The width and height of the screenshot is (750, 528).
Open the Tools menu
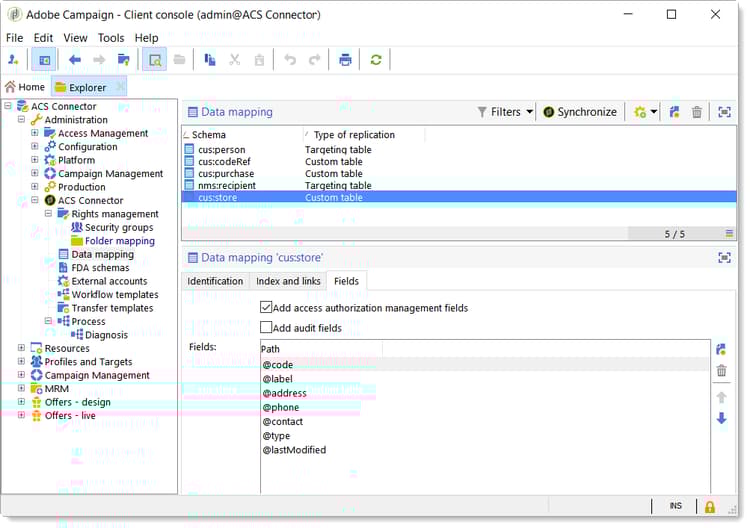pyautogui.click(x=110, y=38)
